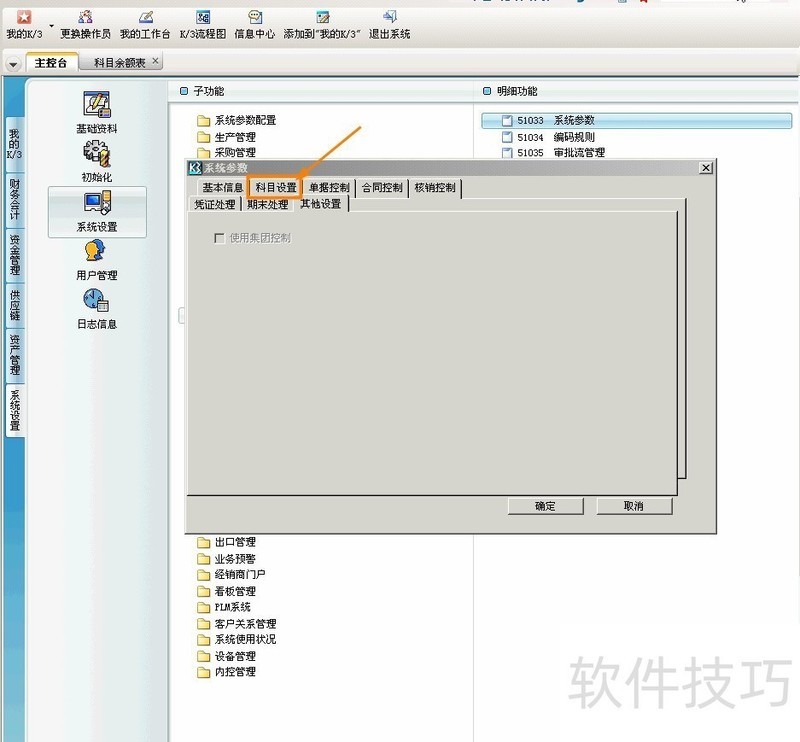Screen dimensions: 800x742
Task: Switch to the 科目余额表 tab
Action: [119, 63]
